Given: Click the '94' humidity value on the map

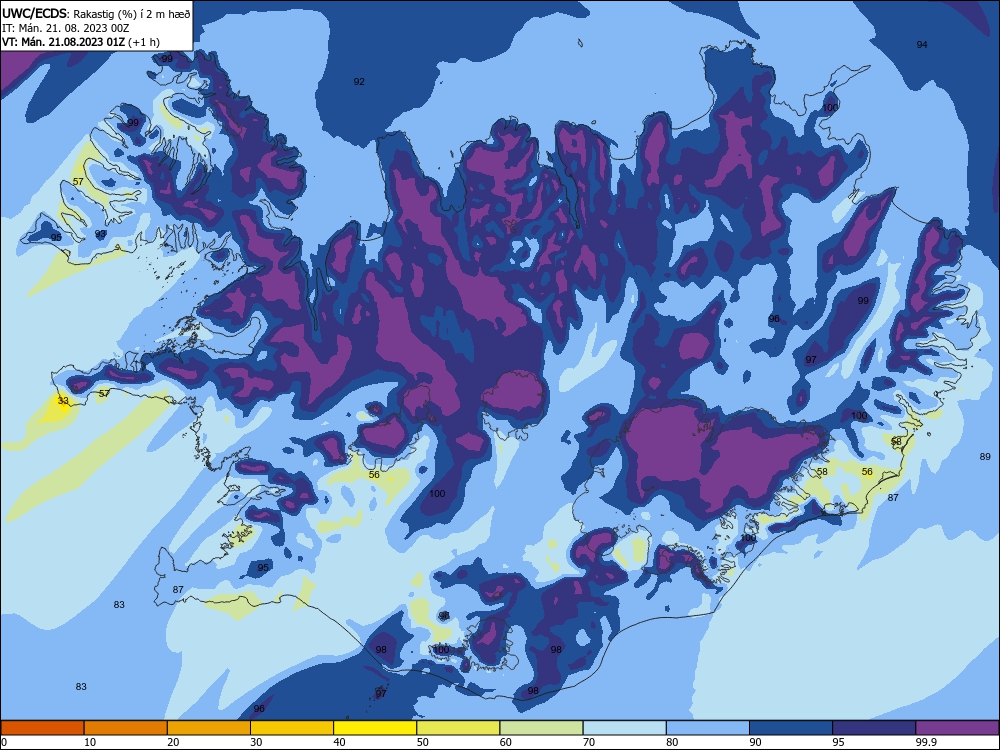Looking at the screenshot, I should [922, 45].
